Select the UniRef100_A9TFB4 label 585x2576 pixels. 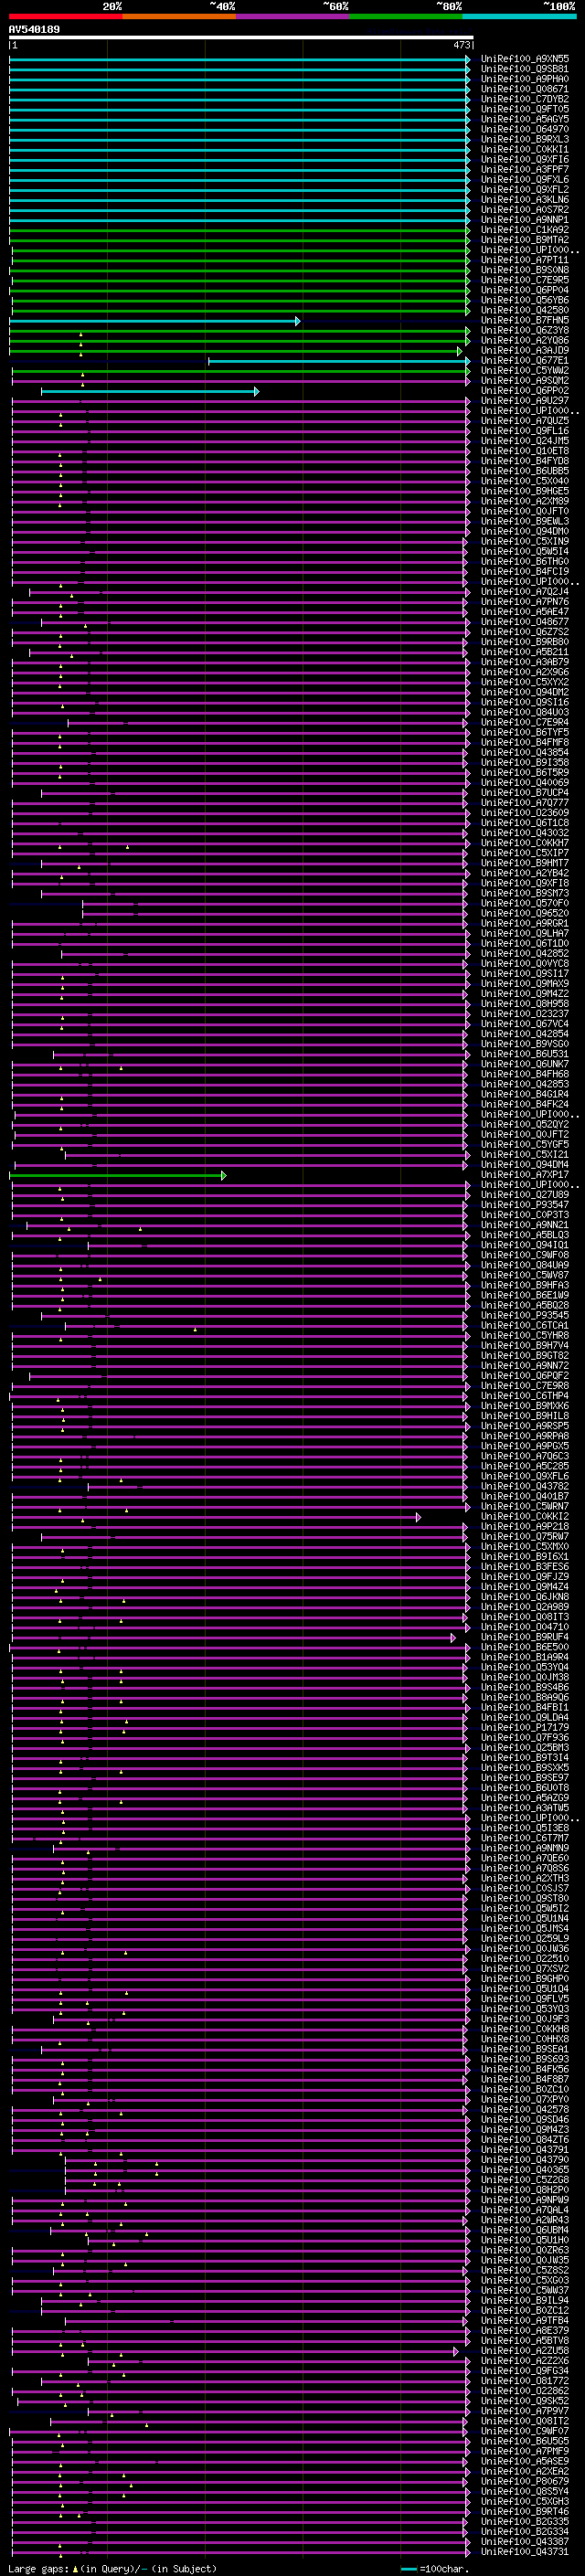[525, 2320]
